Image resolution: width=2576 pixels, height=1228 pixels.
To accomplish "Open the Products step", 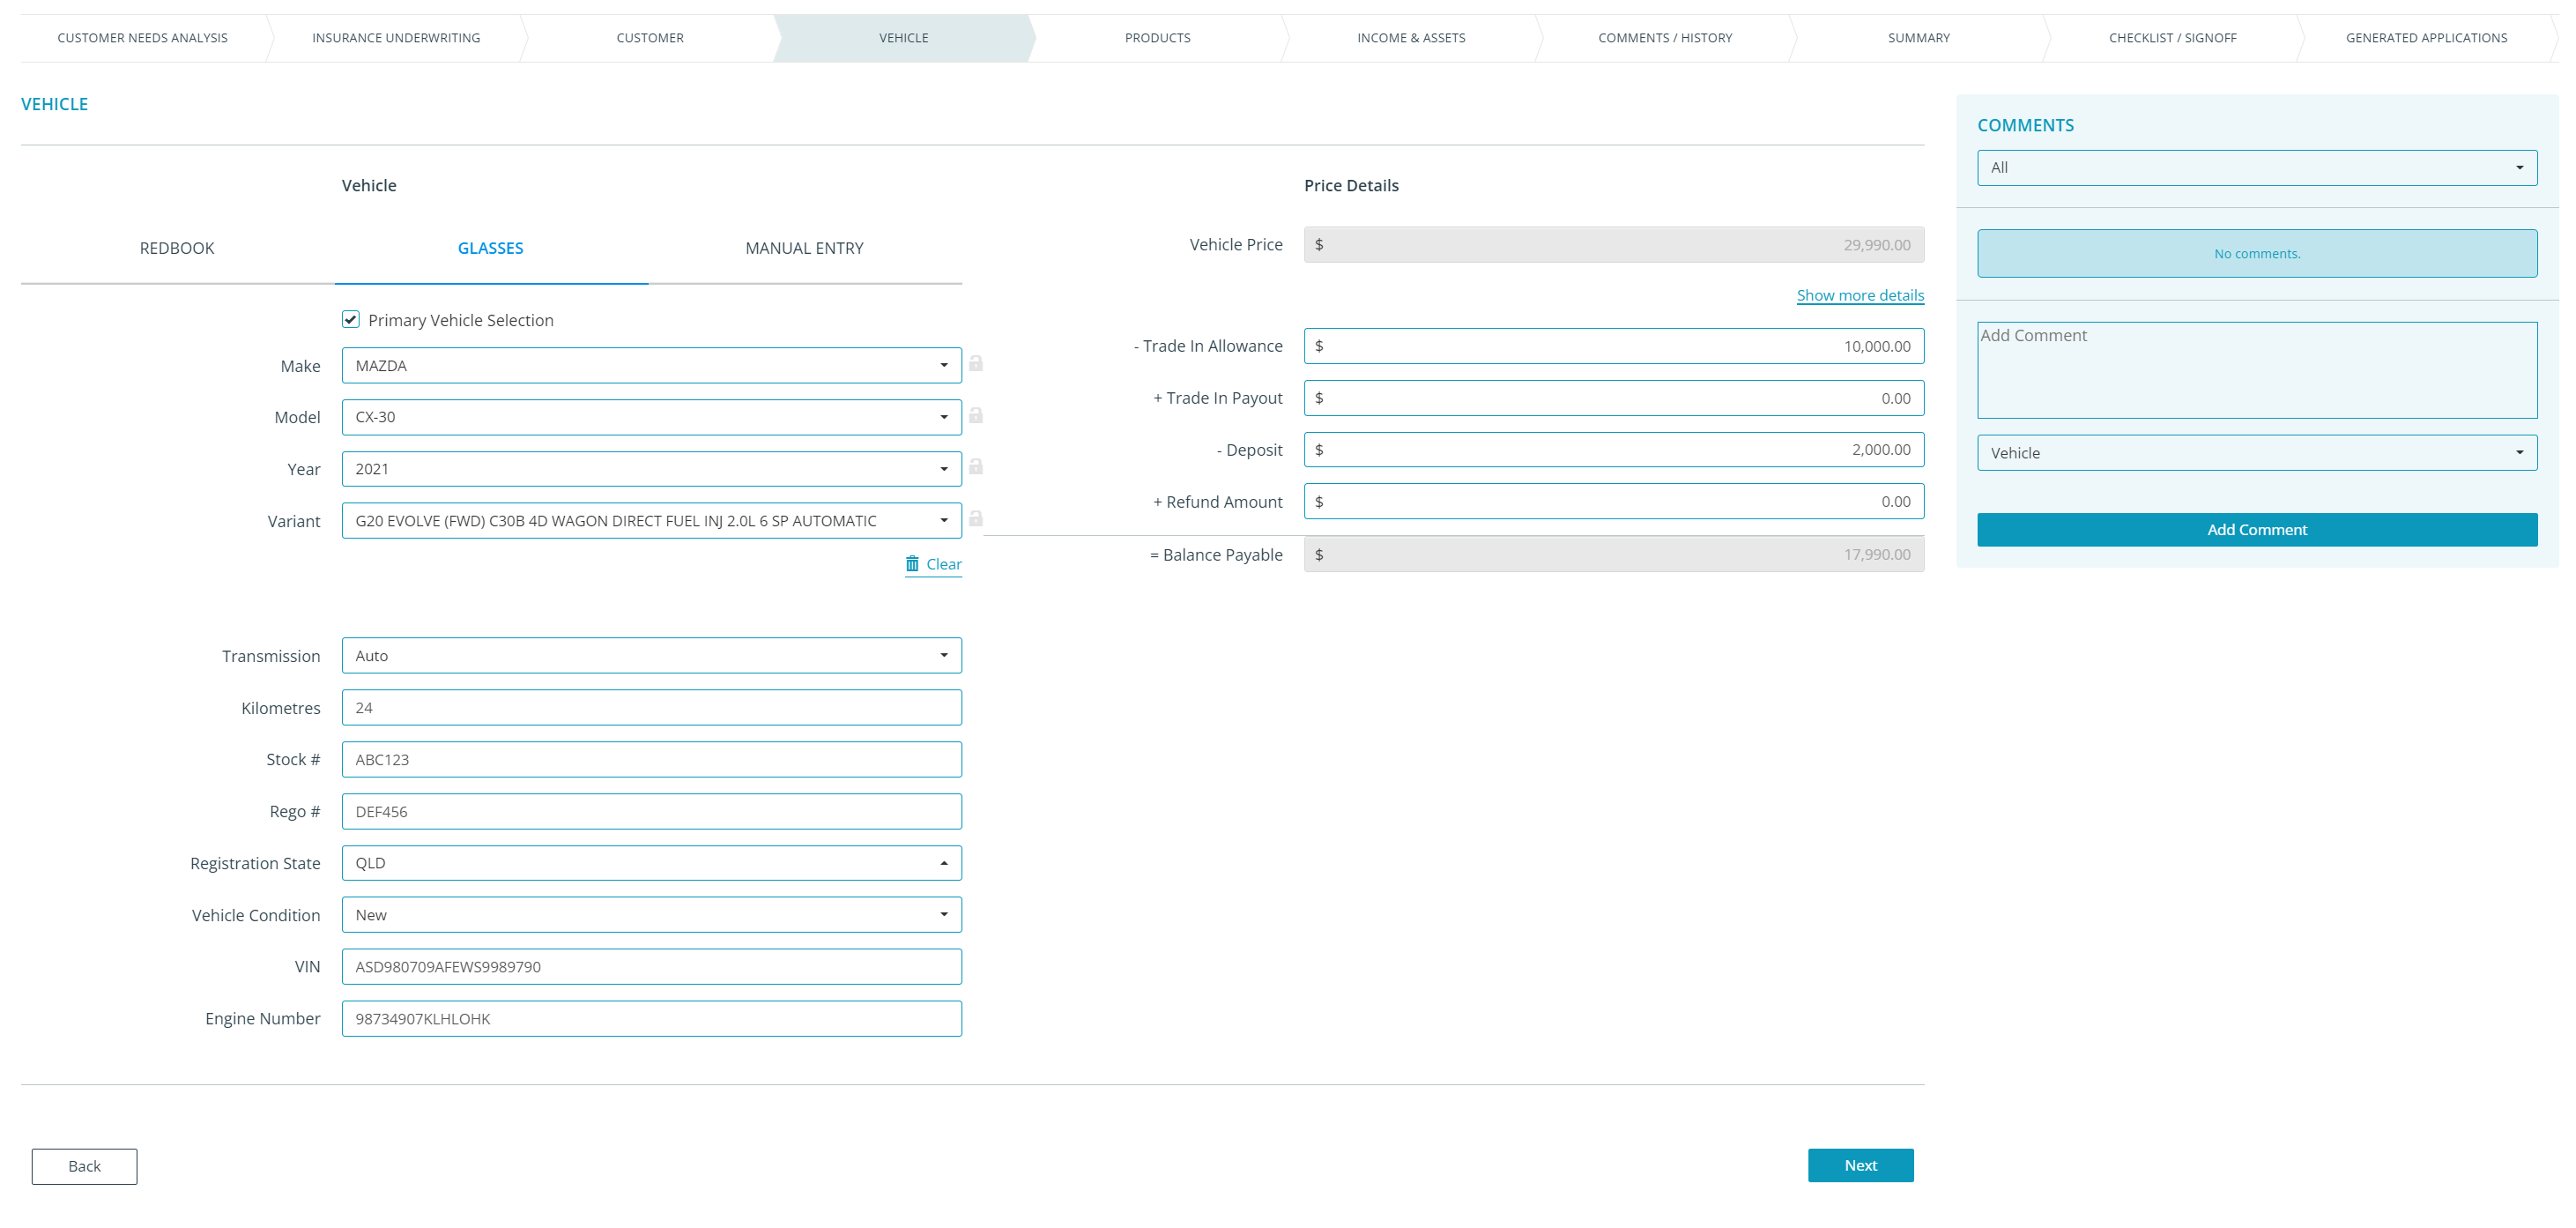I will [x=1157, y=38].
